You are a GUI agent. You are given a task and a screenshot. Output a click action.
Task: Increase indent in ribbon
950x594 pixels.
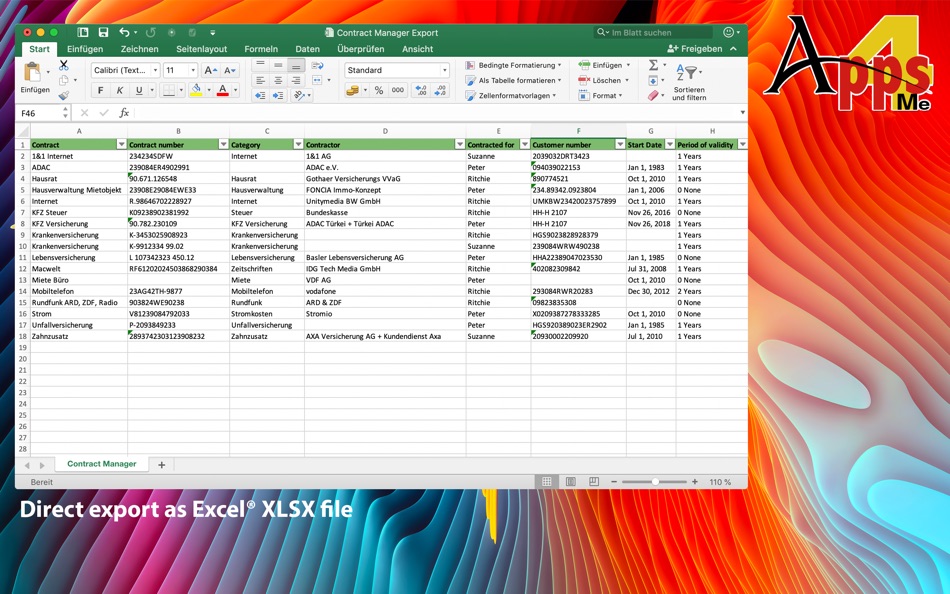(x=278, y=96)
